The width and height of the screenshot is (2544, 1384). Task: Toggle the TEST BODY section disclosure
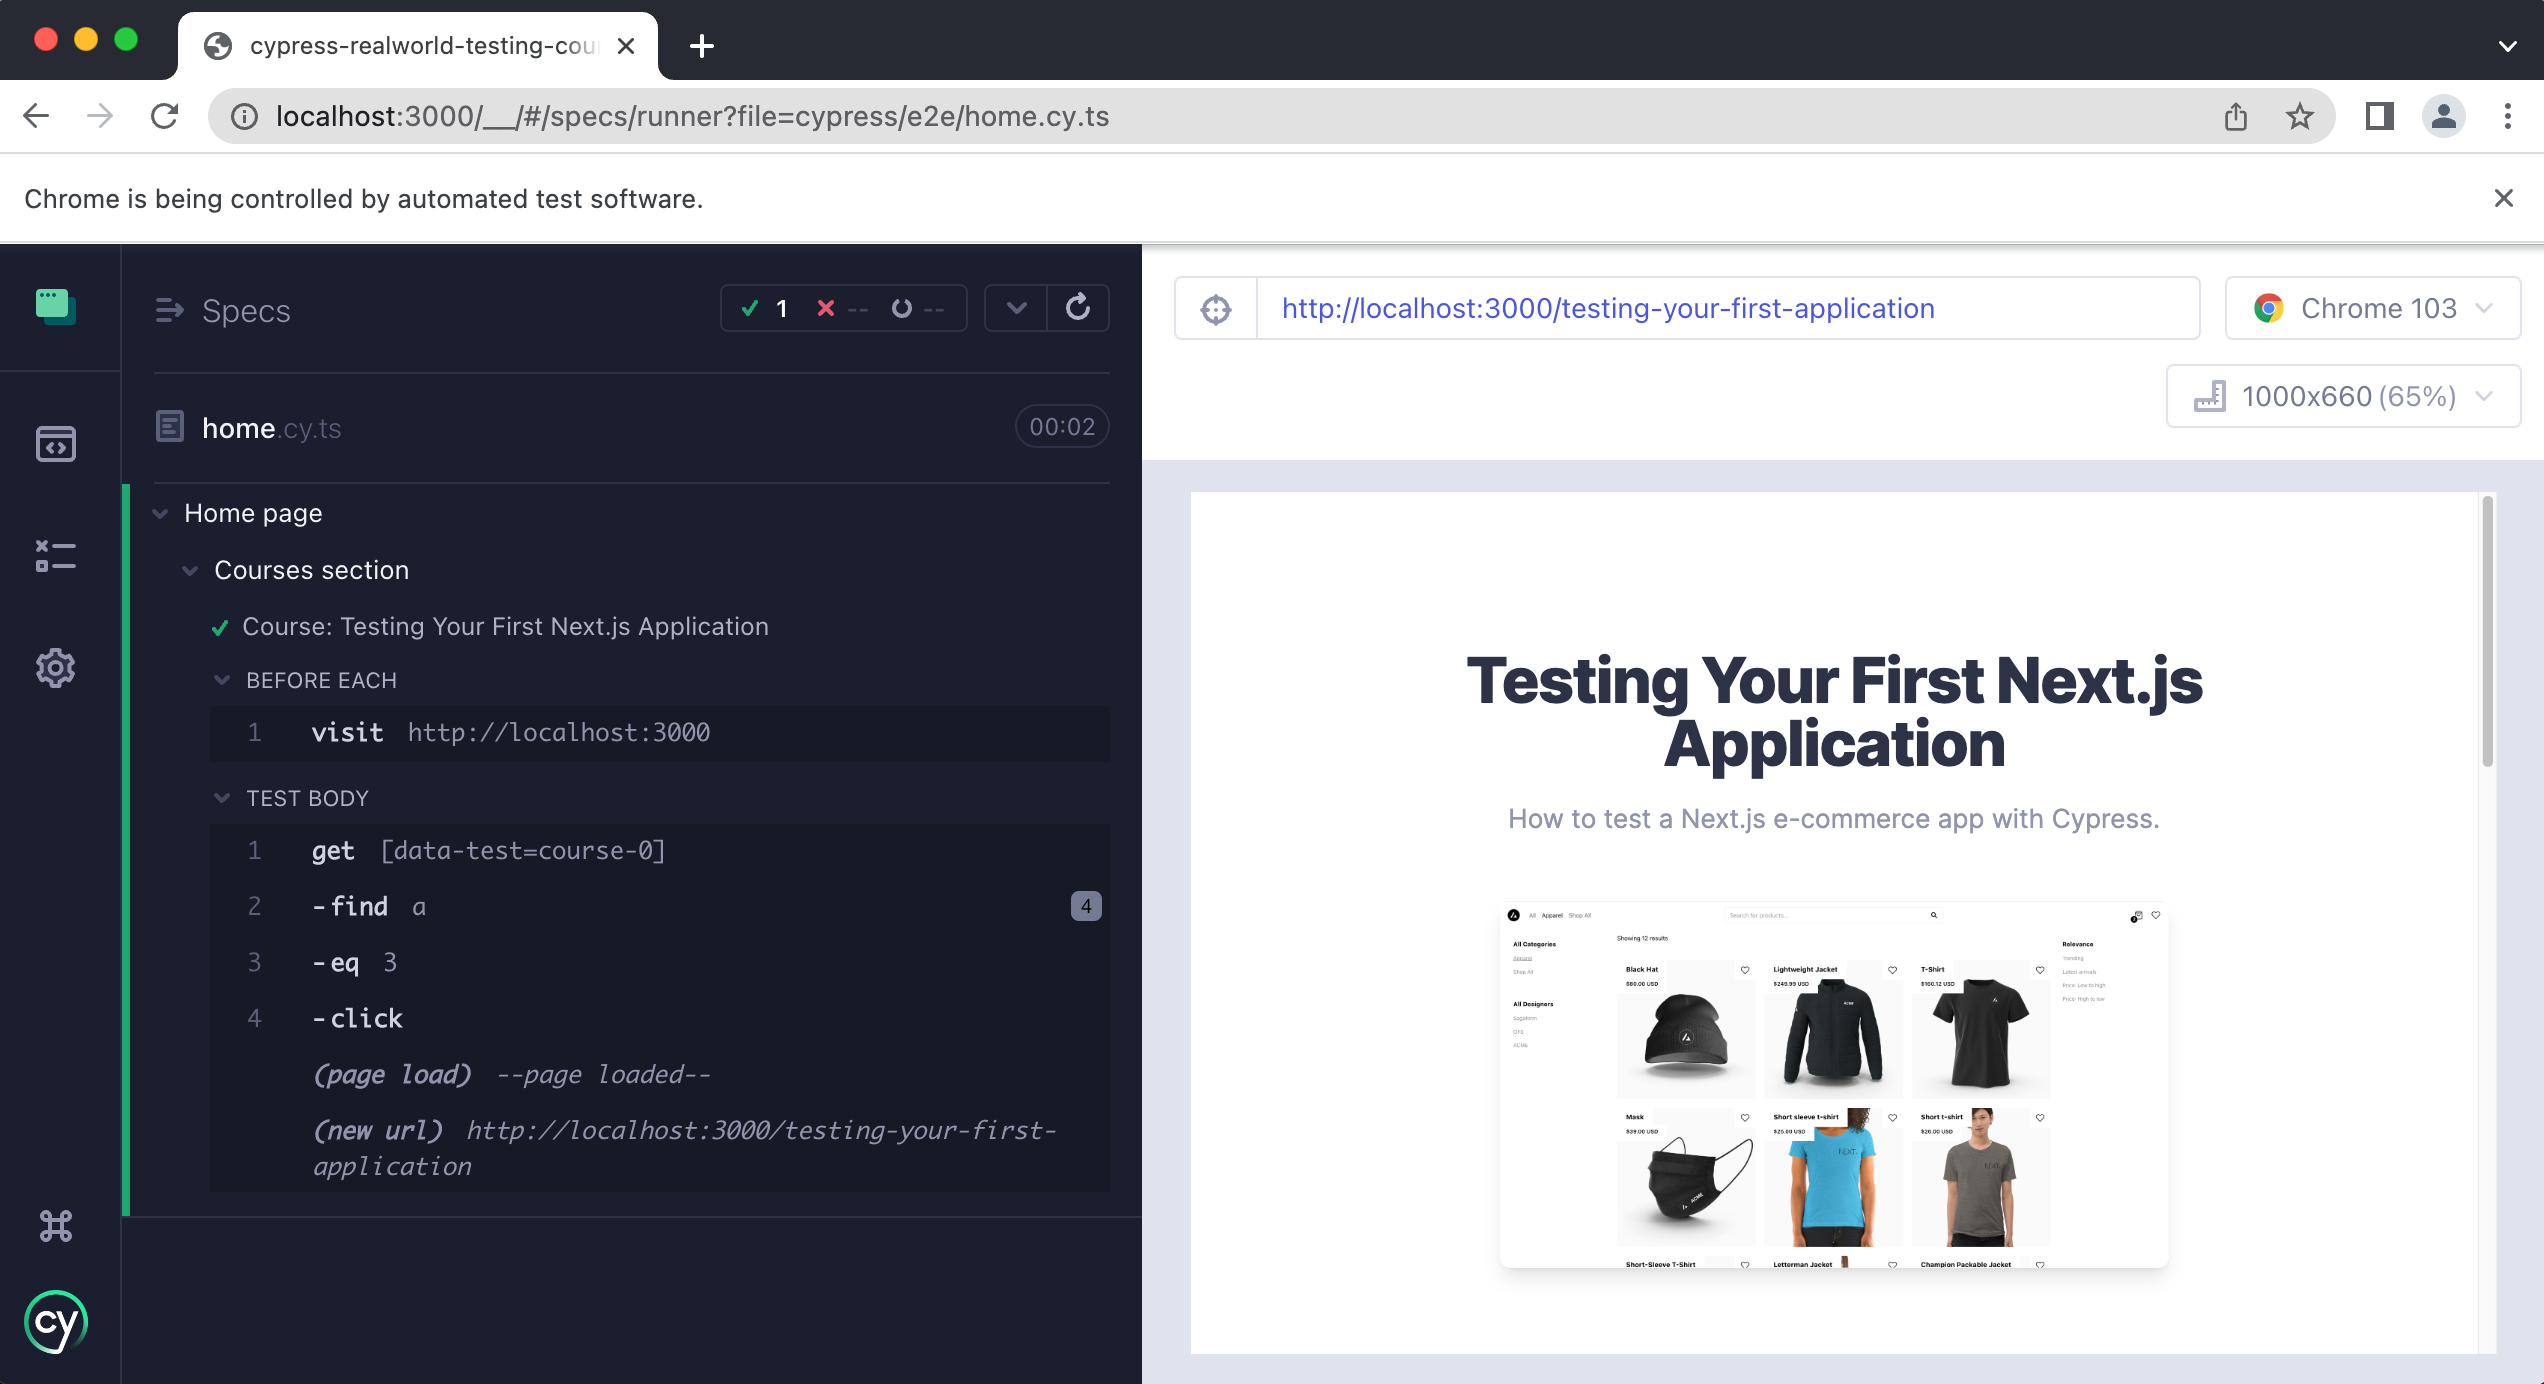coord(223,796)
